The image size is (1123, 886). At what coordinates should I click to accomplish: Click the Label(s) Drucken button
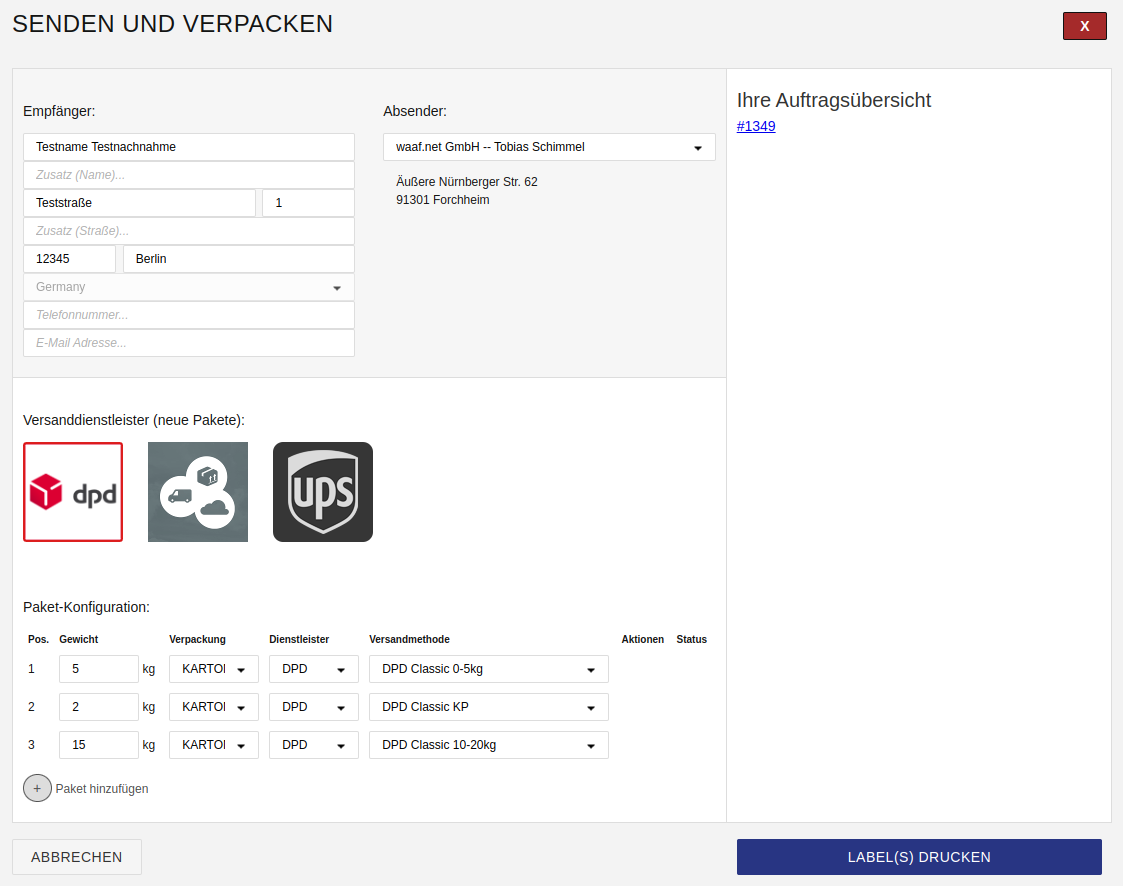(x=919, y=857)
